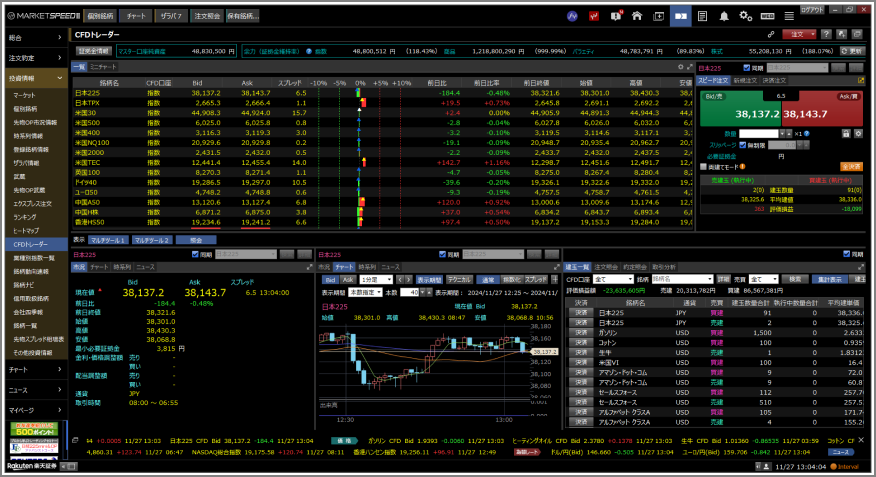Click the blue help icon next to ×1
The height and width of the screenshot is (477, 876).
[x=807, y=134]
